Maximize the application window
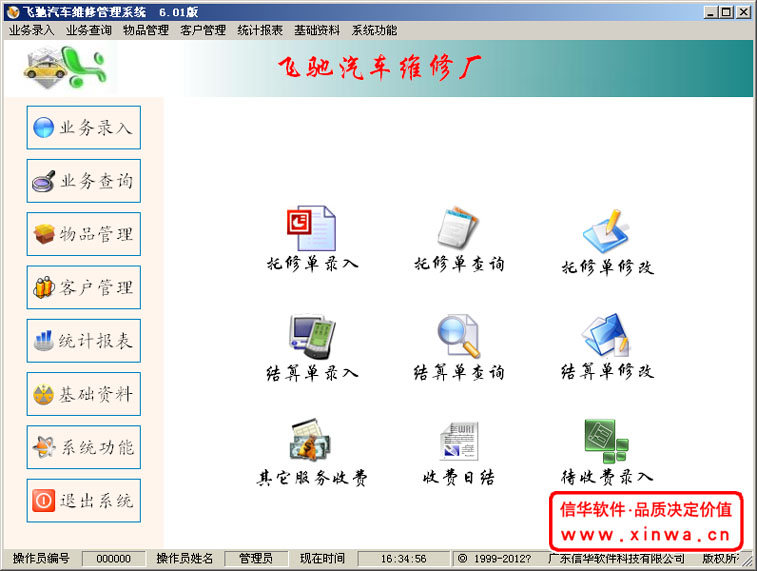Screen dimensions: 757x571 pos(726,12)
